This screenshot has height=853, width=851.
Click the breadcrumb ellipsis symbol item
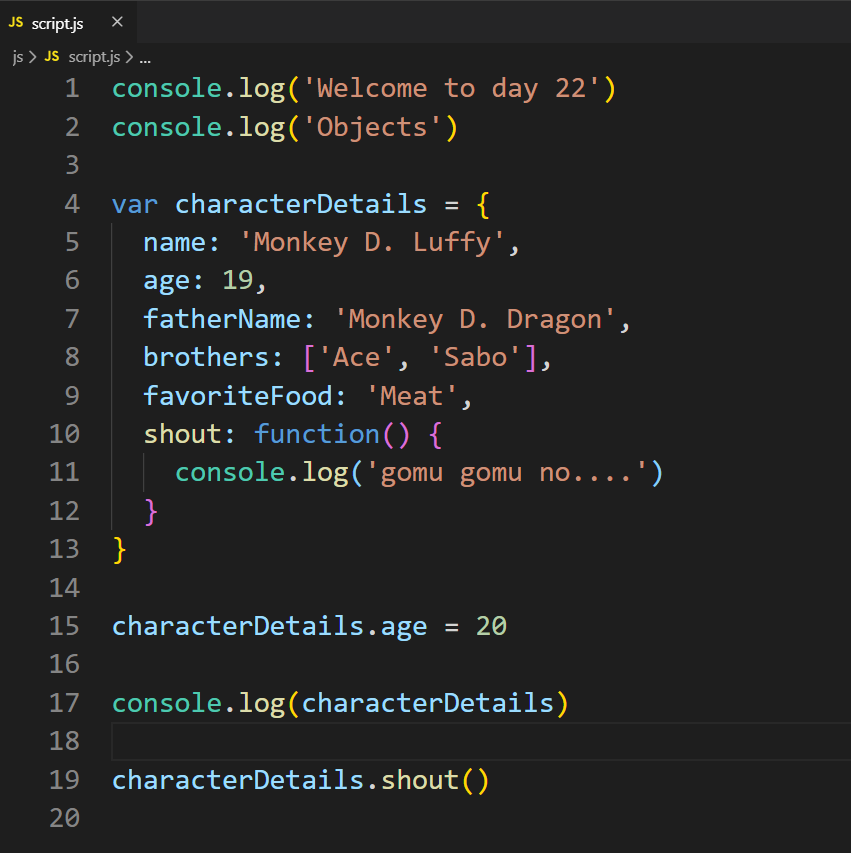(x=145, y=58)
